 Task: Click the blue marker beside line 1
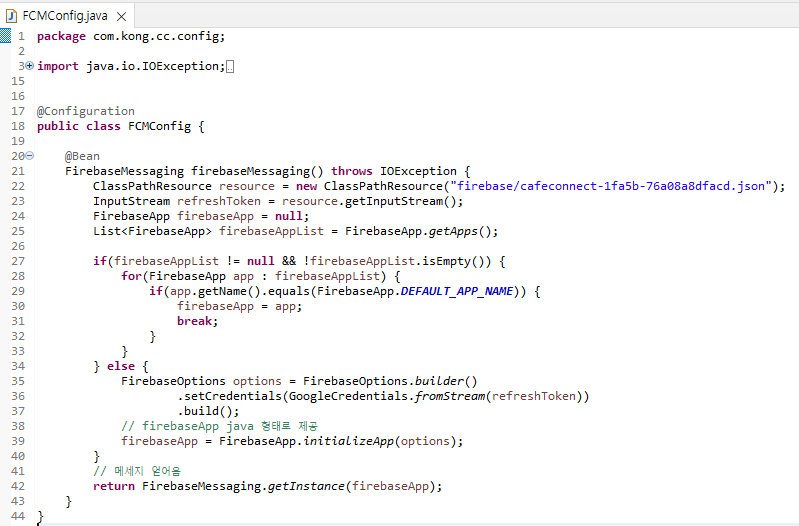click(5, 36)
